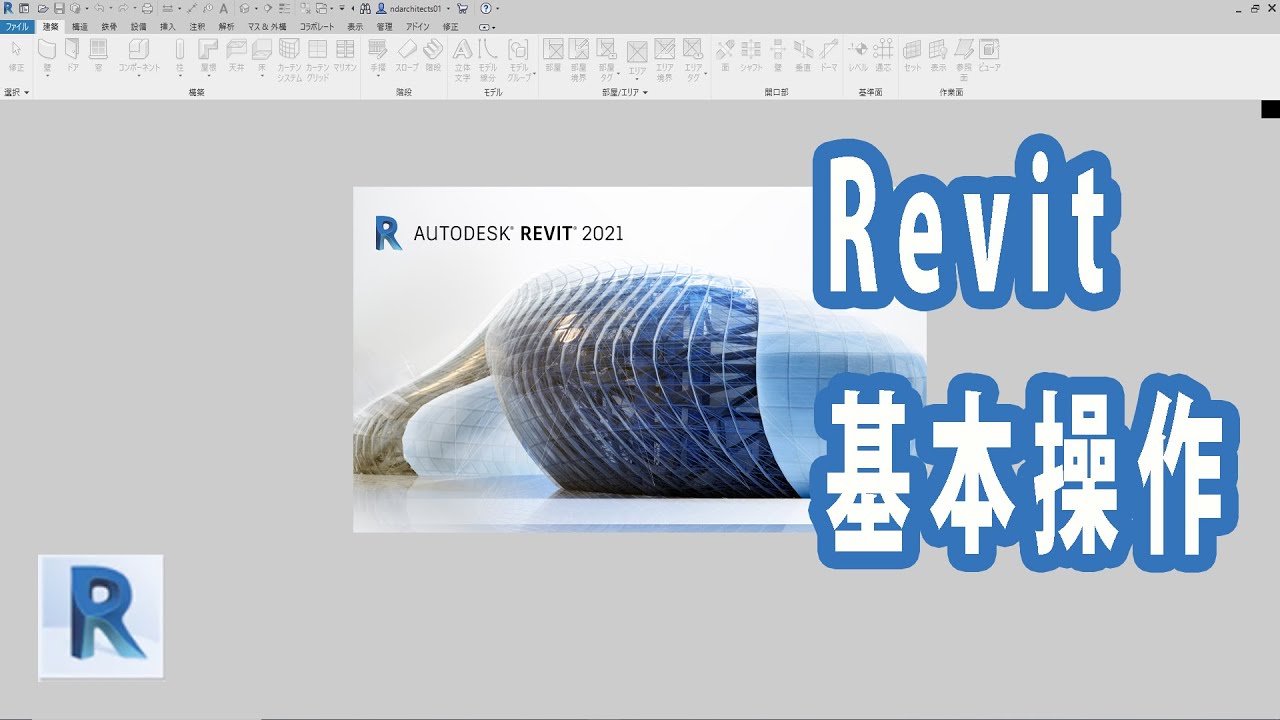
Task: Select the 修正 (Modify) arrow tool
Action: (16, 56)
